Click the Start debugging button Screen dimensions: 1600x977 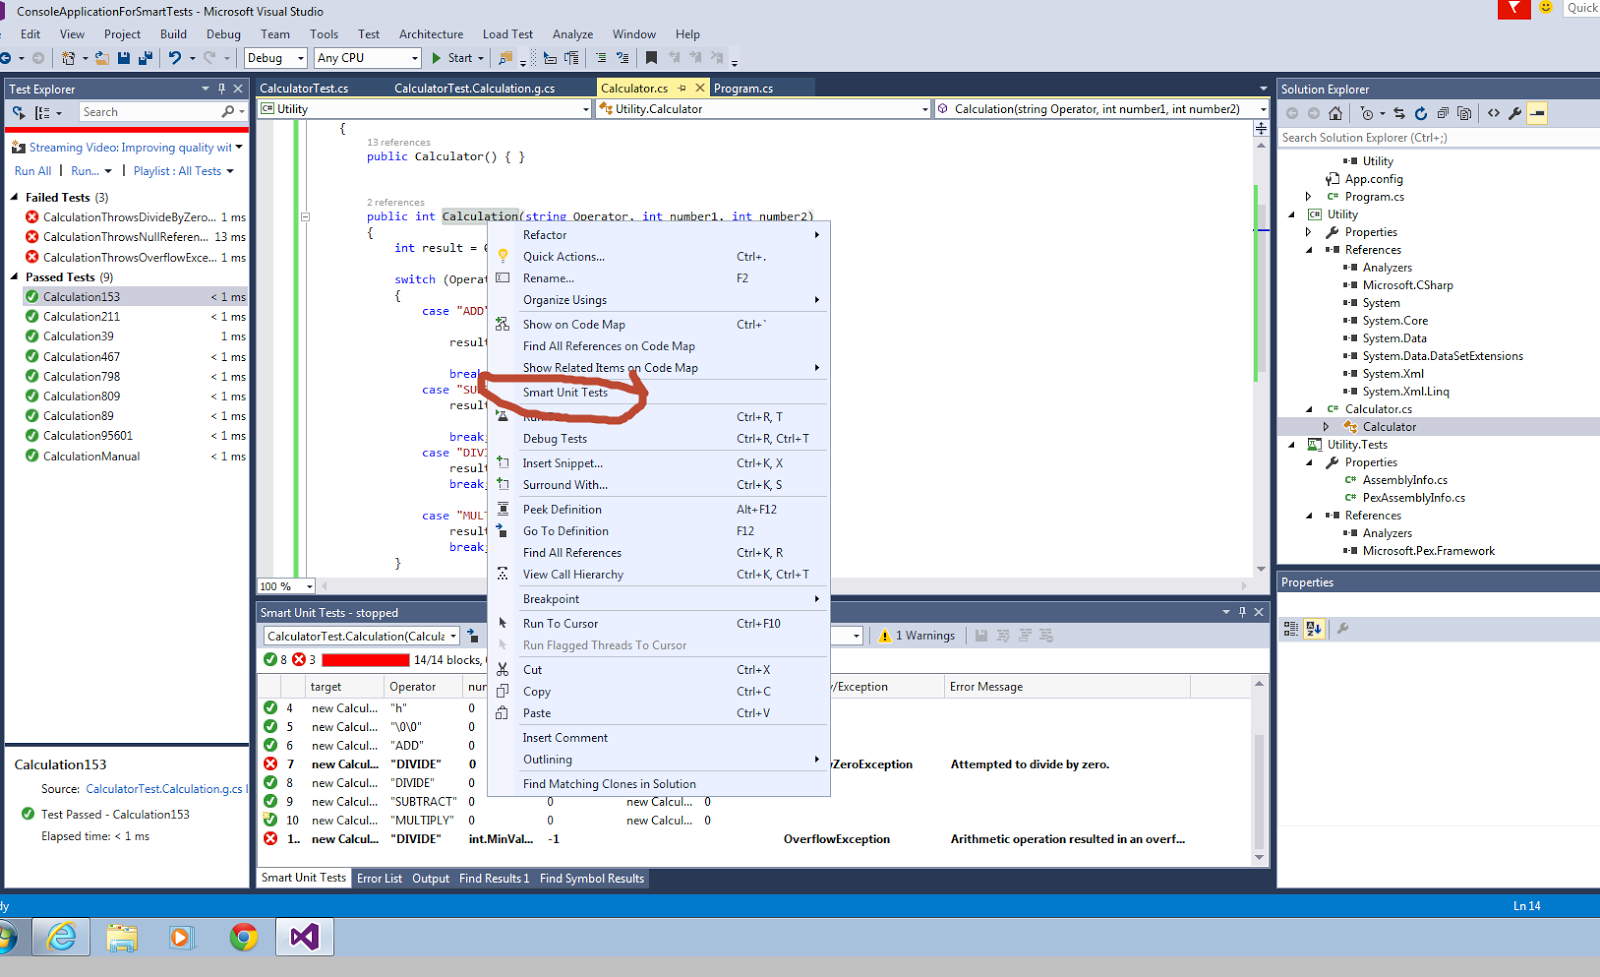(x=452, y=58)
